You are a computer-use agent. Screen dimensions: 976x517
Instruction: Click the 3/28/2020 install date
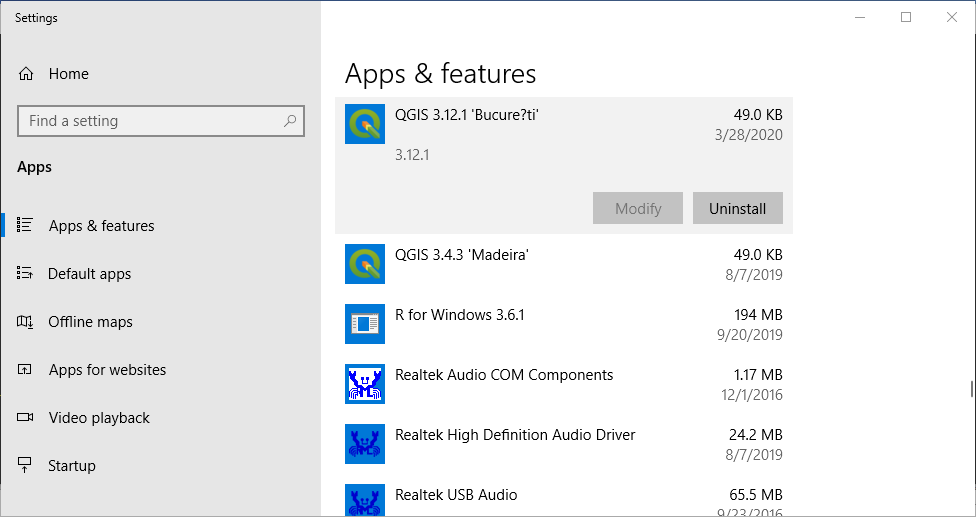coord(749,135)
